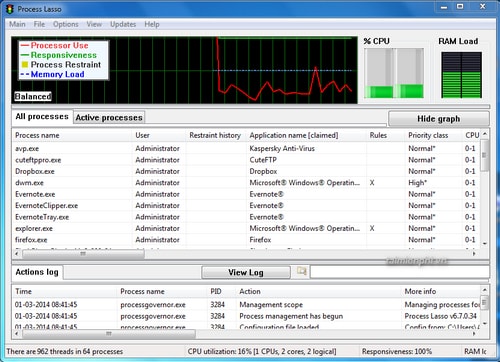Click process list scroll down arrow
This screenshot has width=500, height=362.
(485, 244)
